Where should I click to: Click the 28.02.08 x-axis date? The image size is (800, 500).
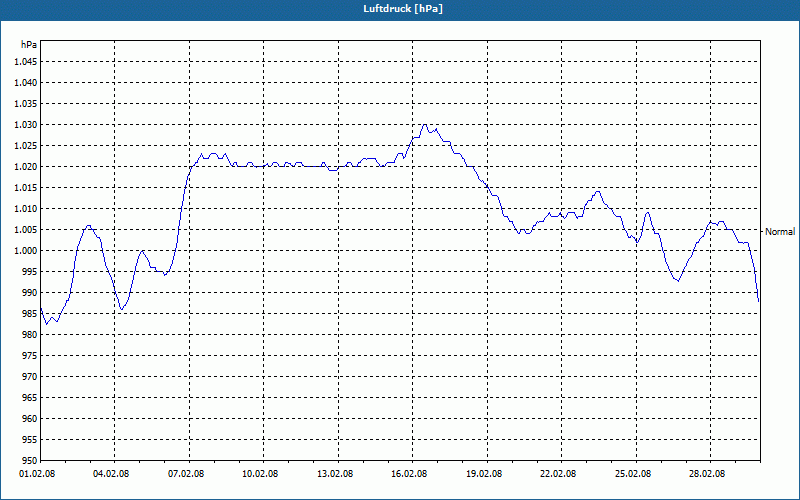707,474
